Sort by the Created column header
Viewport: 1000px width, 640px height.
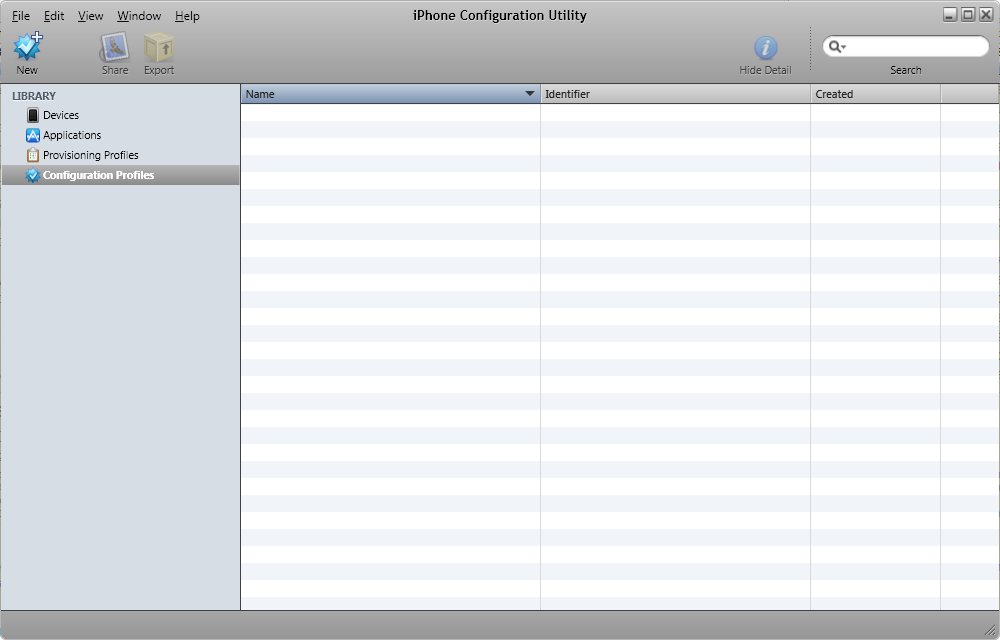pyautogui.click(x=875, y=94)
